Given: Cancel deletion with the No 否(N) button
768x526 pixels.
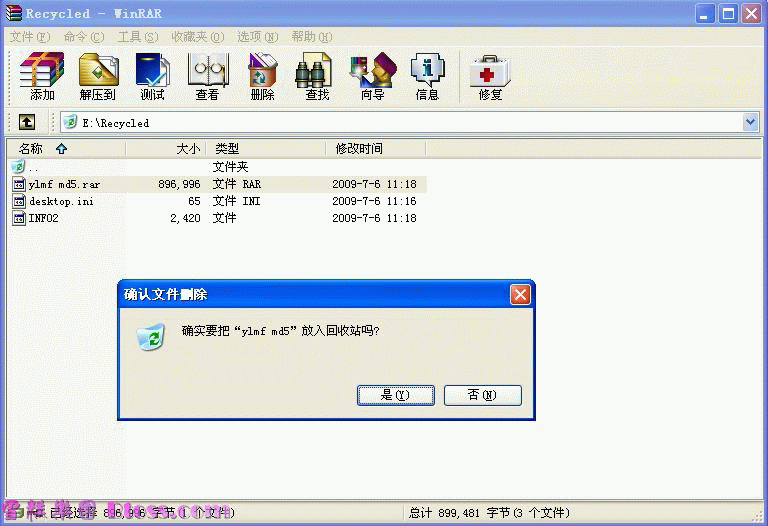Looking at the screenshot, I should click(482, 395).
